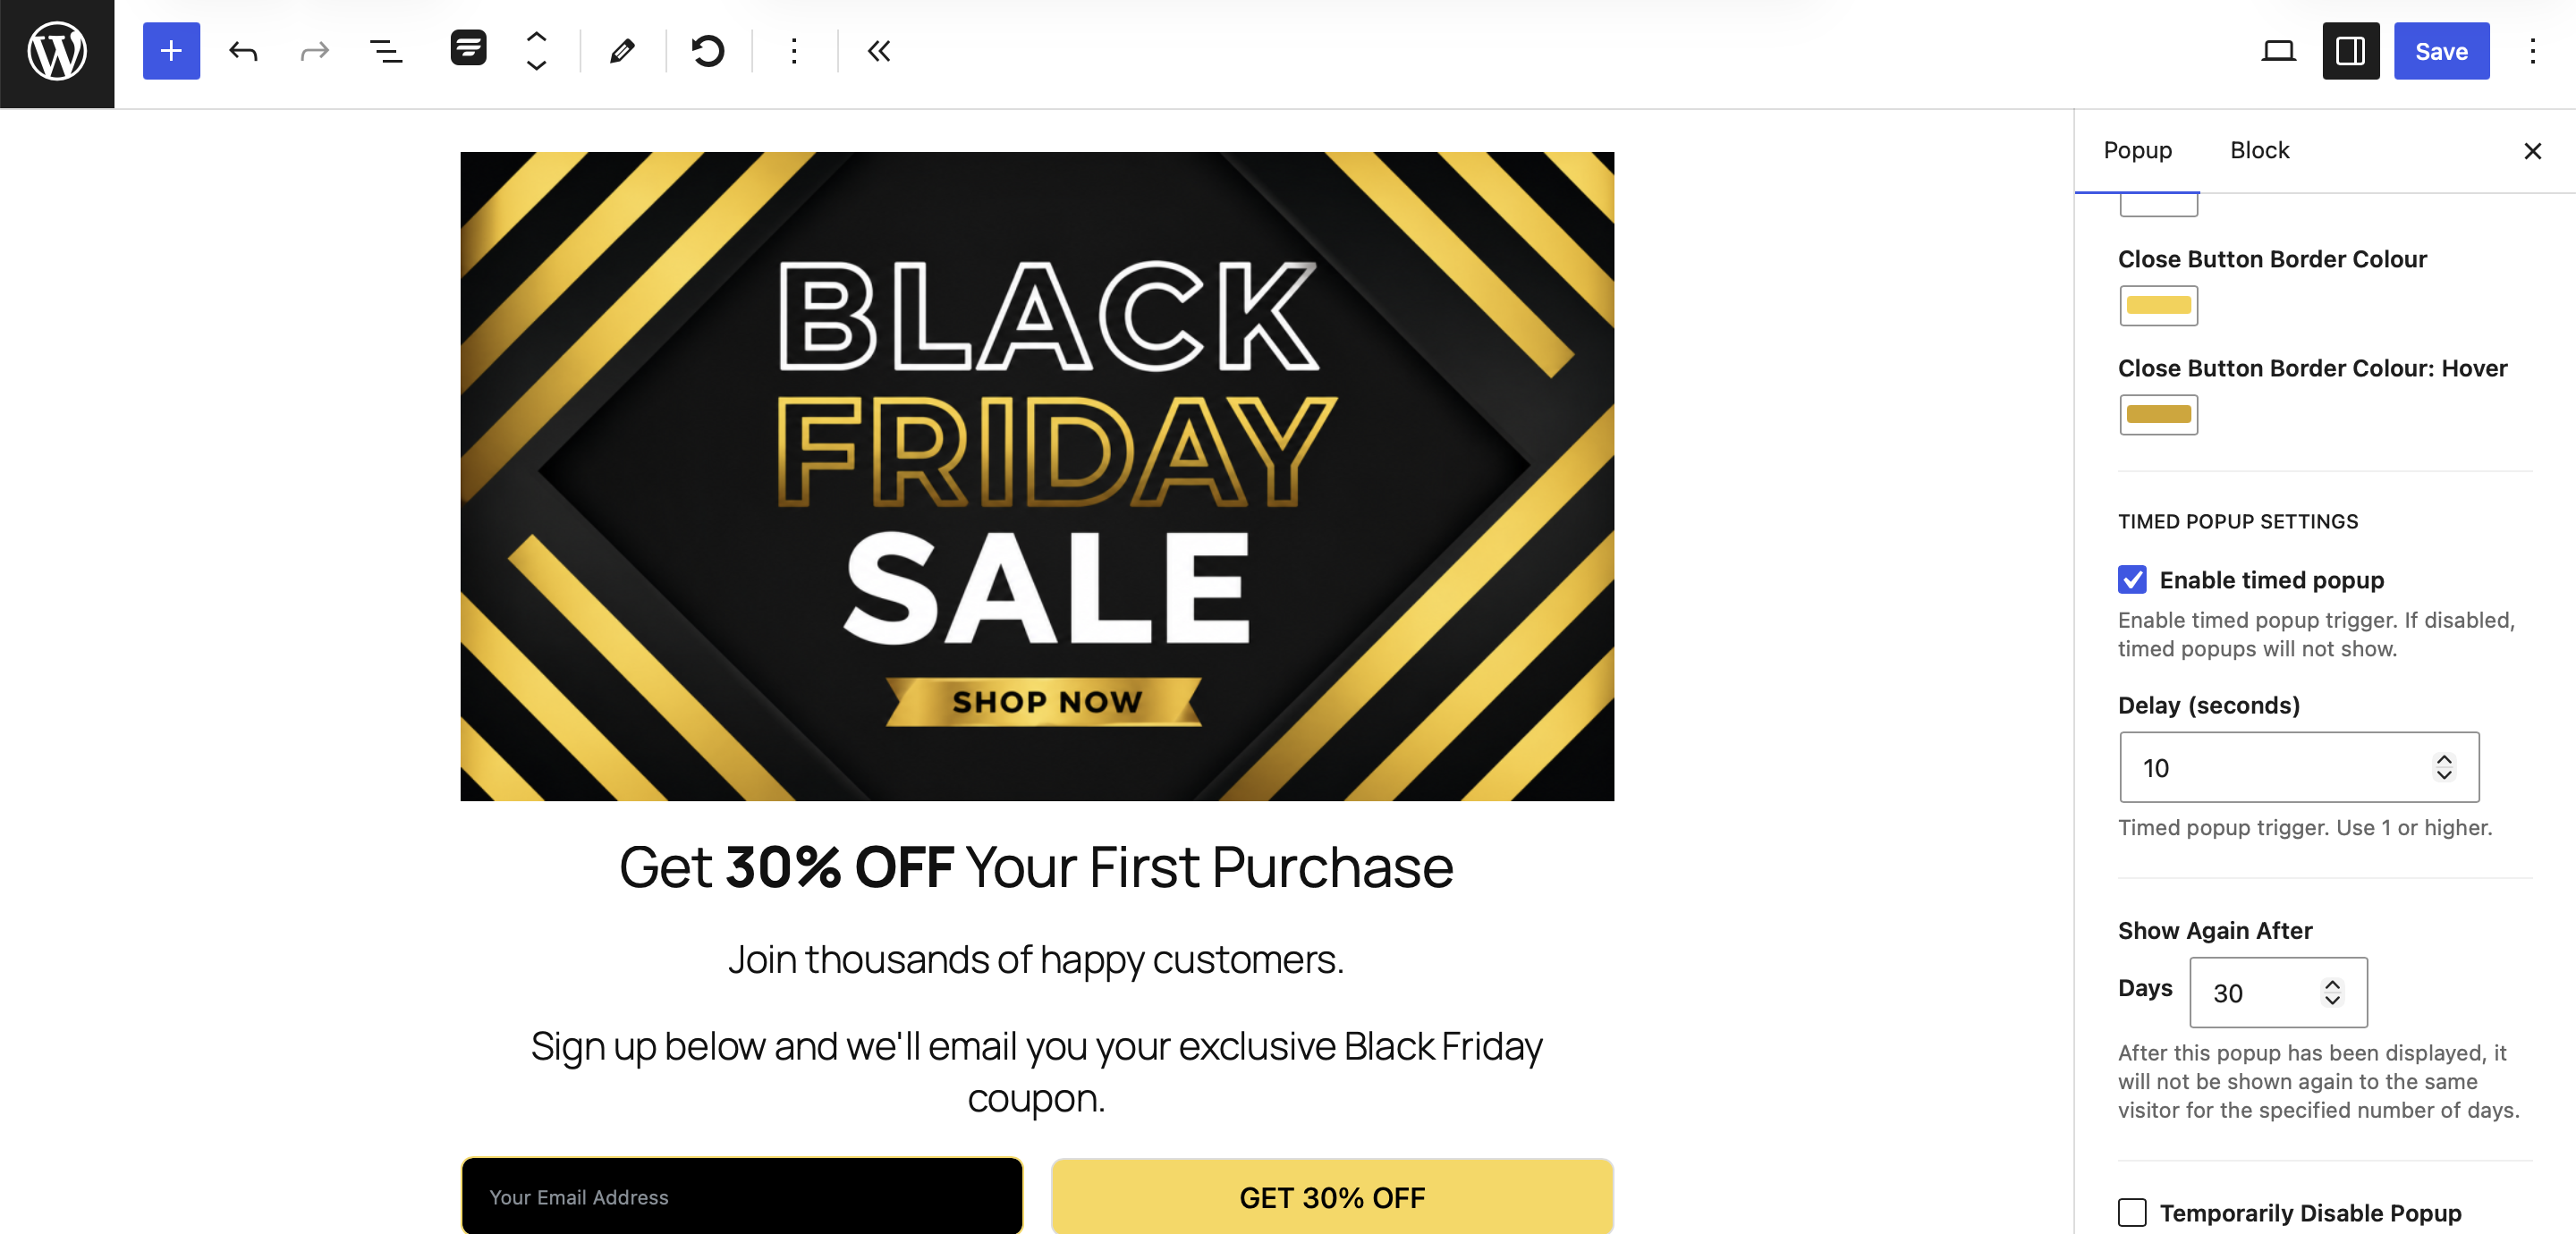Select the pencil edit tool icon
Image resolution: width=2576 pixels, height=1234 pixels.
[622, 51]
